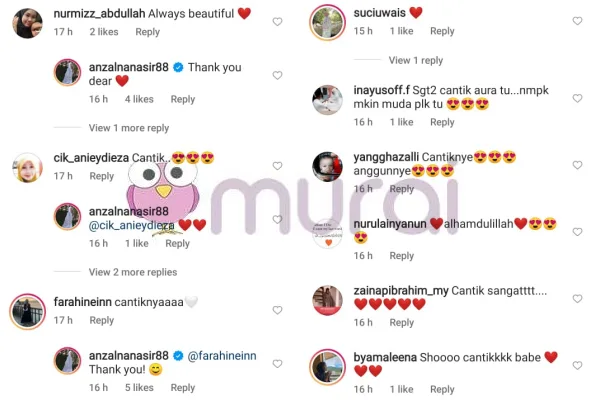Expand 'View 1 more reply' thread
The height and width of the screenshot is (400, 600).
tap(129, 128)
